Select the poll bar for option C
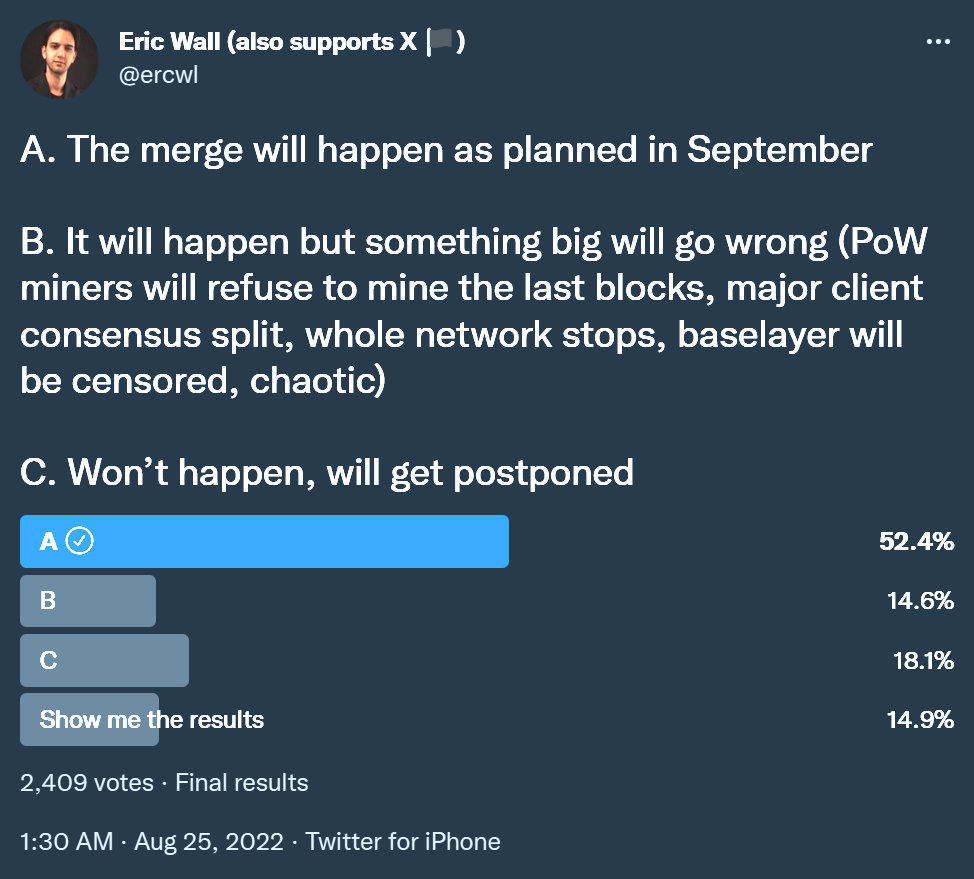 (x=104, y=660)
